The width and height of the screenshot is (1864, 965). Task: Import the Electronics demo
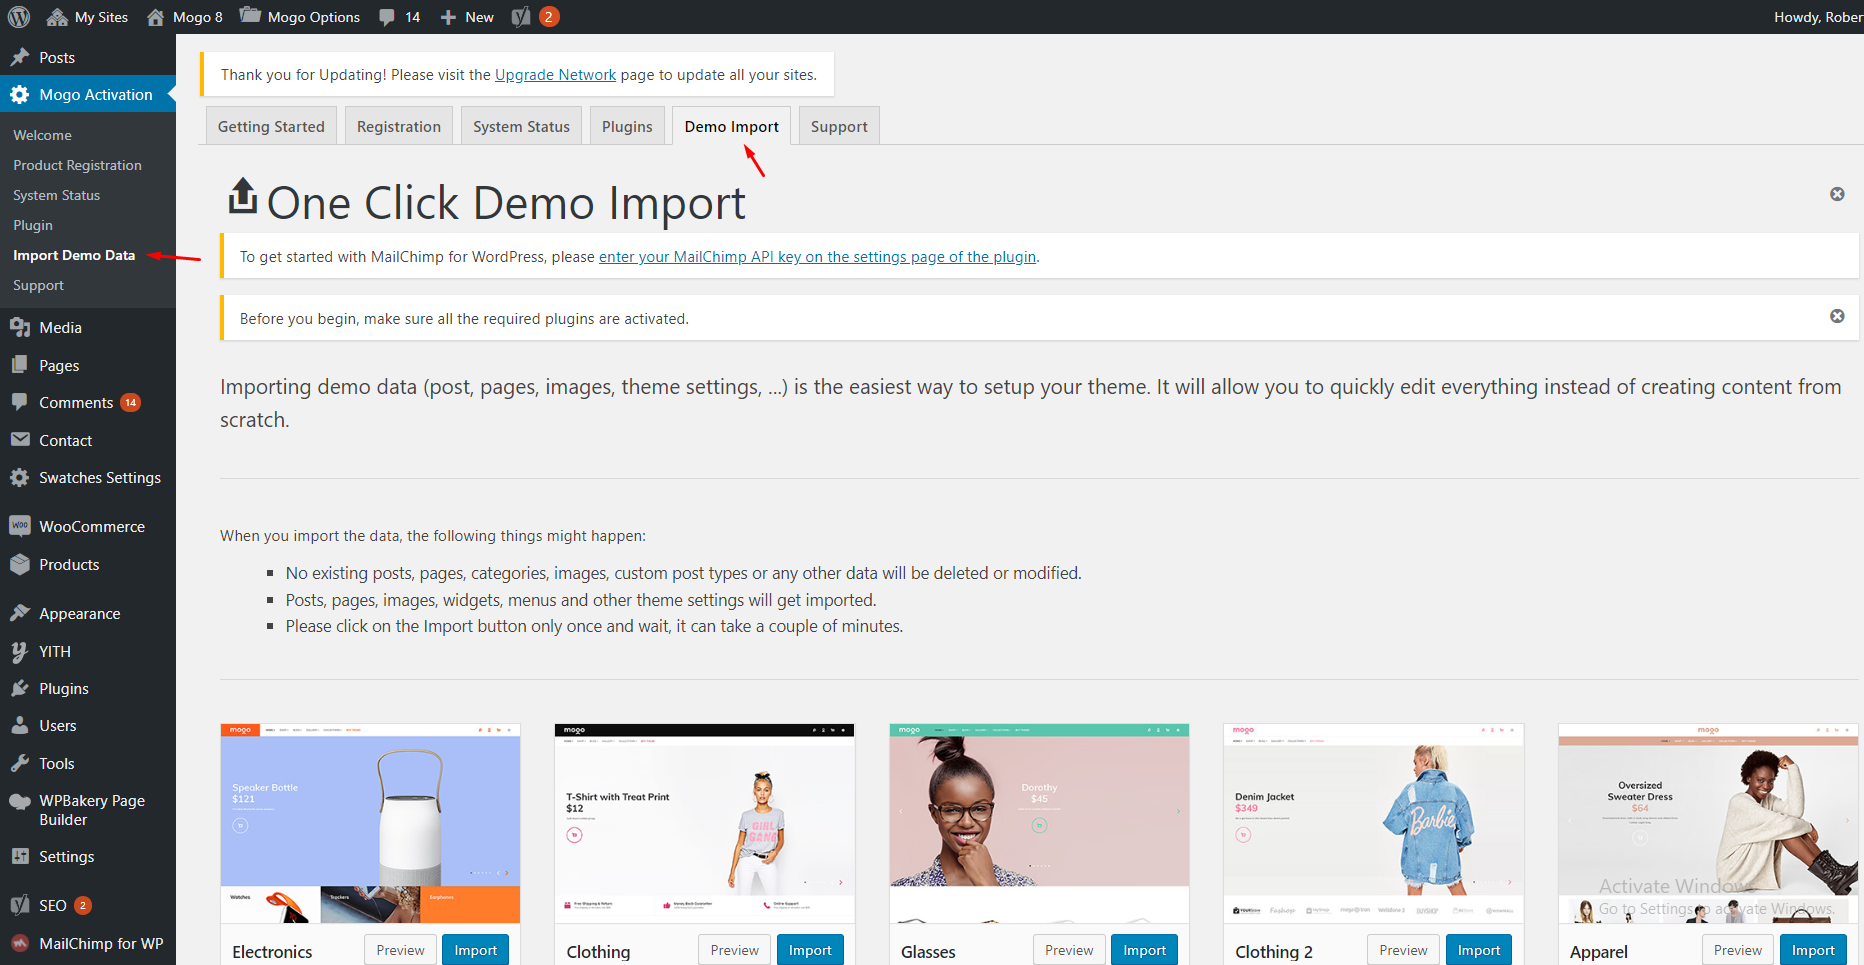[475, 950]
